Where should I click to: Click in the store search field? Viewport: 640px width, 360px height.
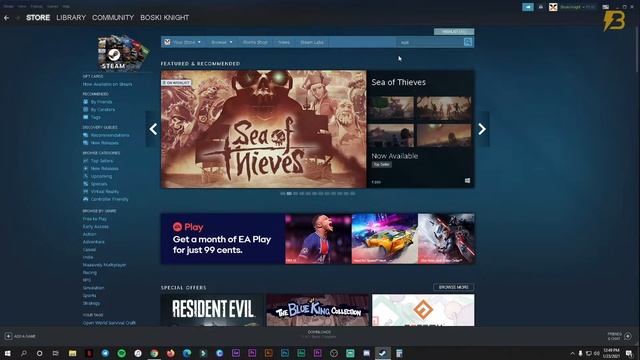point(429,42)
